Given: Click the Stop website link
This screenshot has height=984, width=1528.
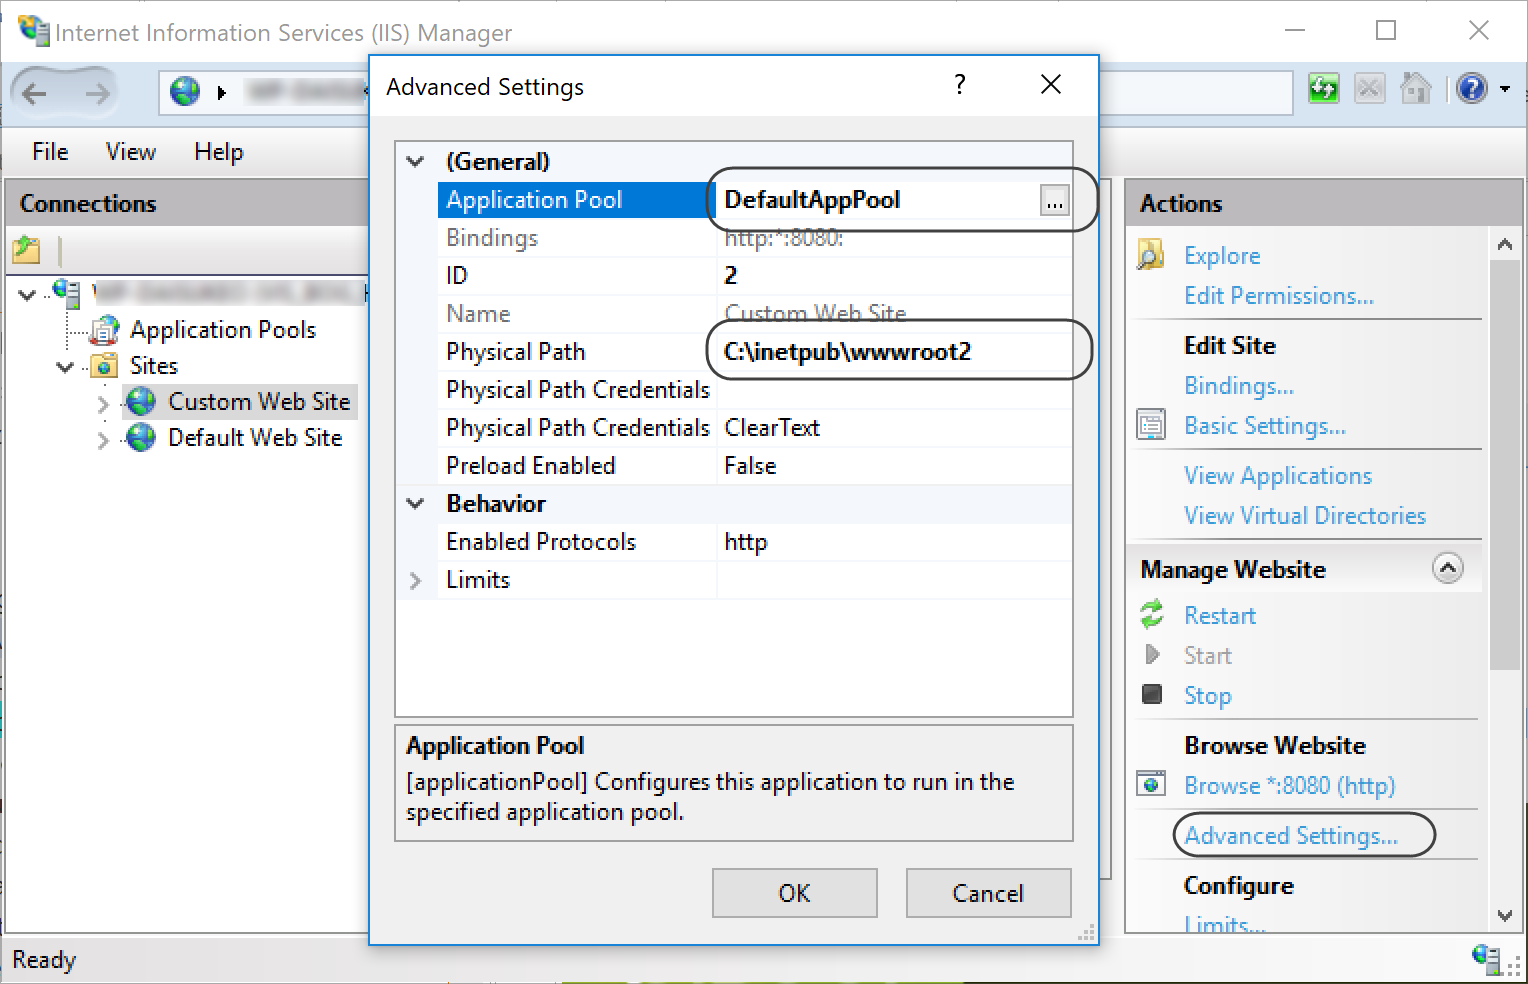Looking at the screenshot, I should (x=1207, y=696).
